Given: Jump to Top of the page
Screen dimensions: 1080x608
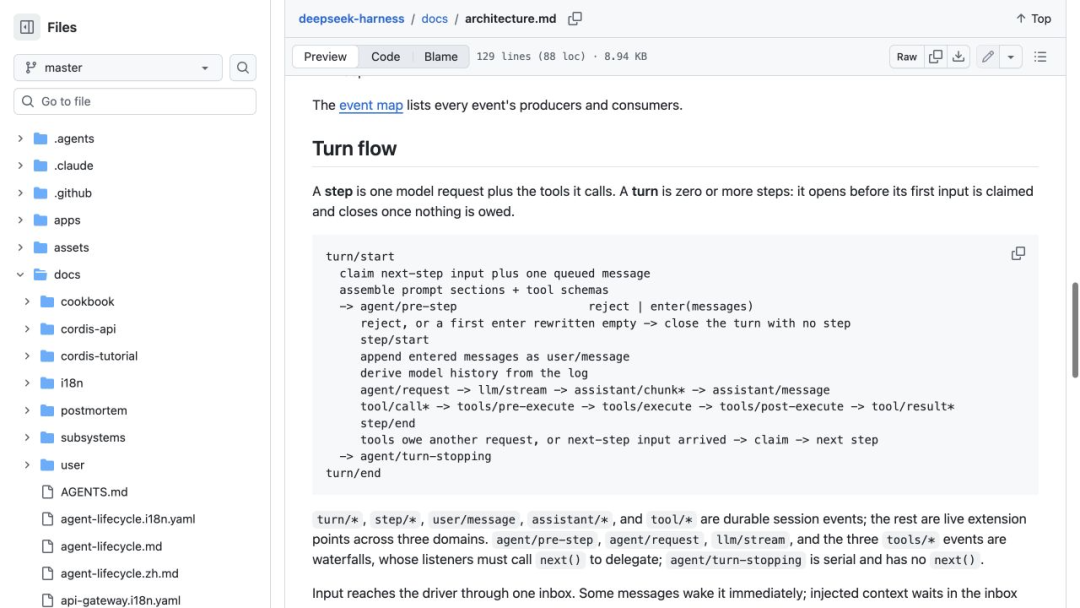Looking at the screenshot, I should pos(1033,19).
